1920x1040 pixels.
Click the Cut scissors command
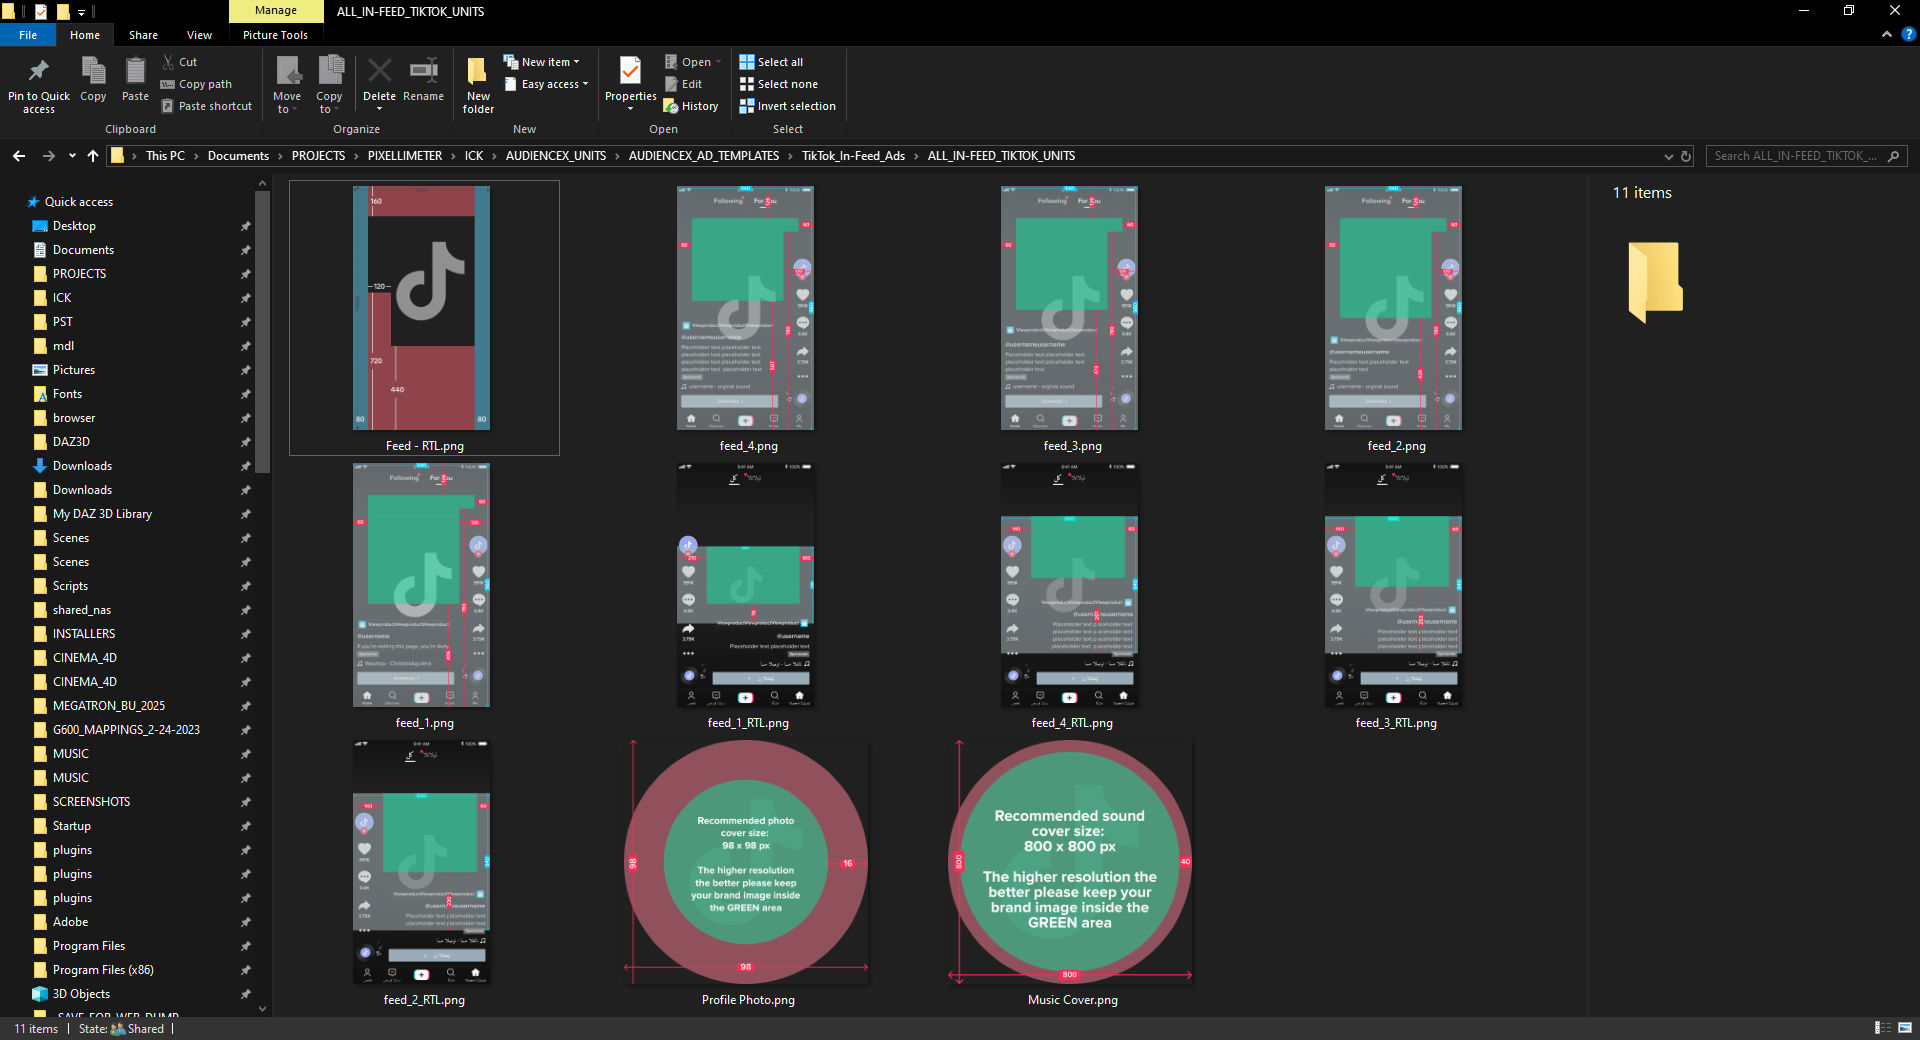click(180, 62)
